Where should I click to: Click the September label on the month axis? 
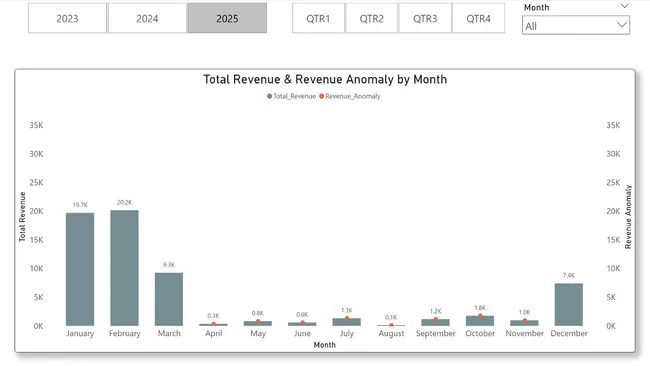coord(436,333)
